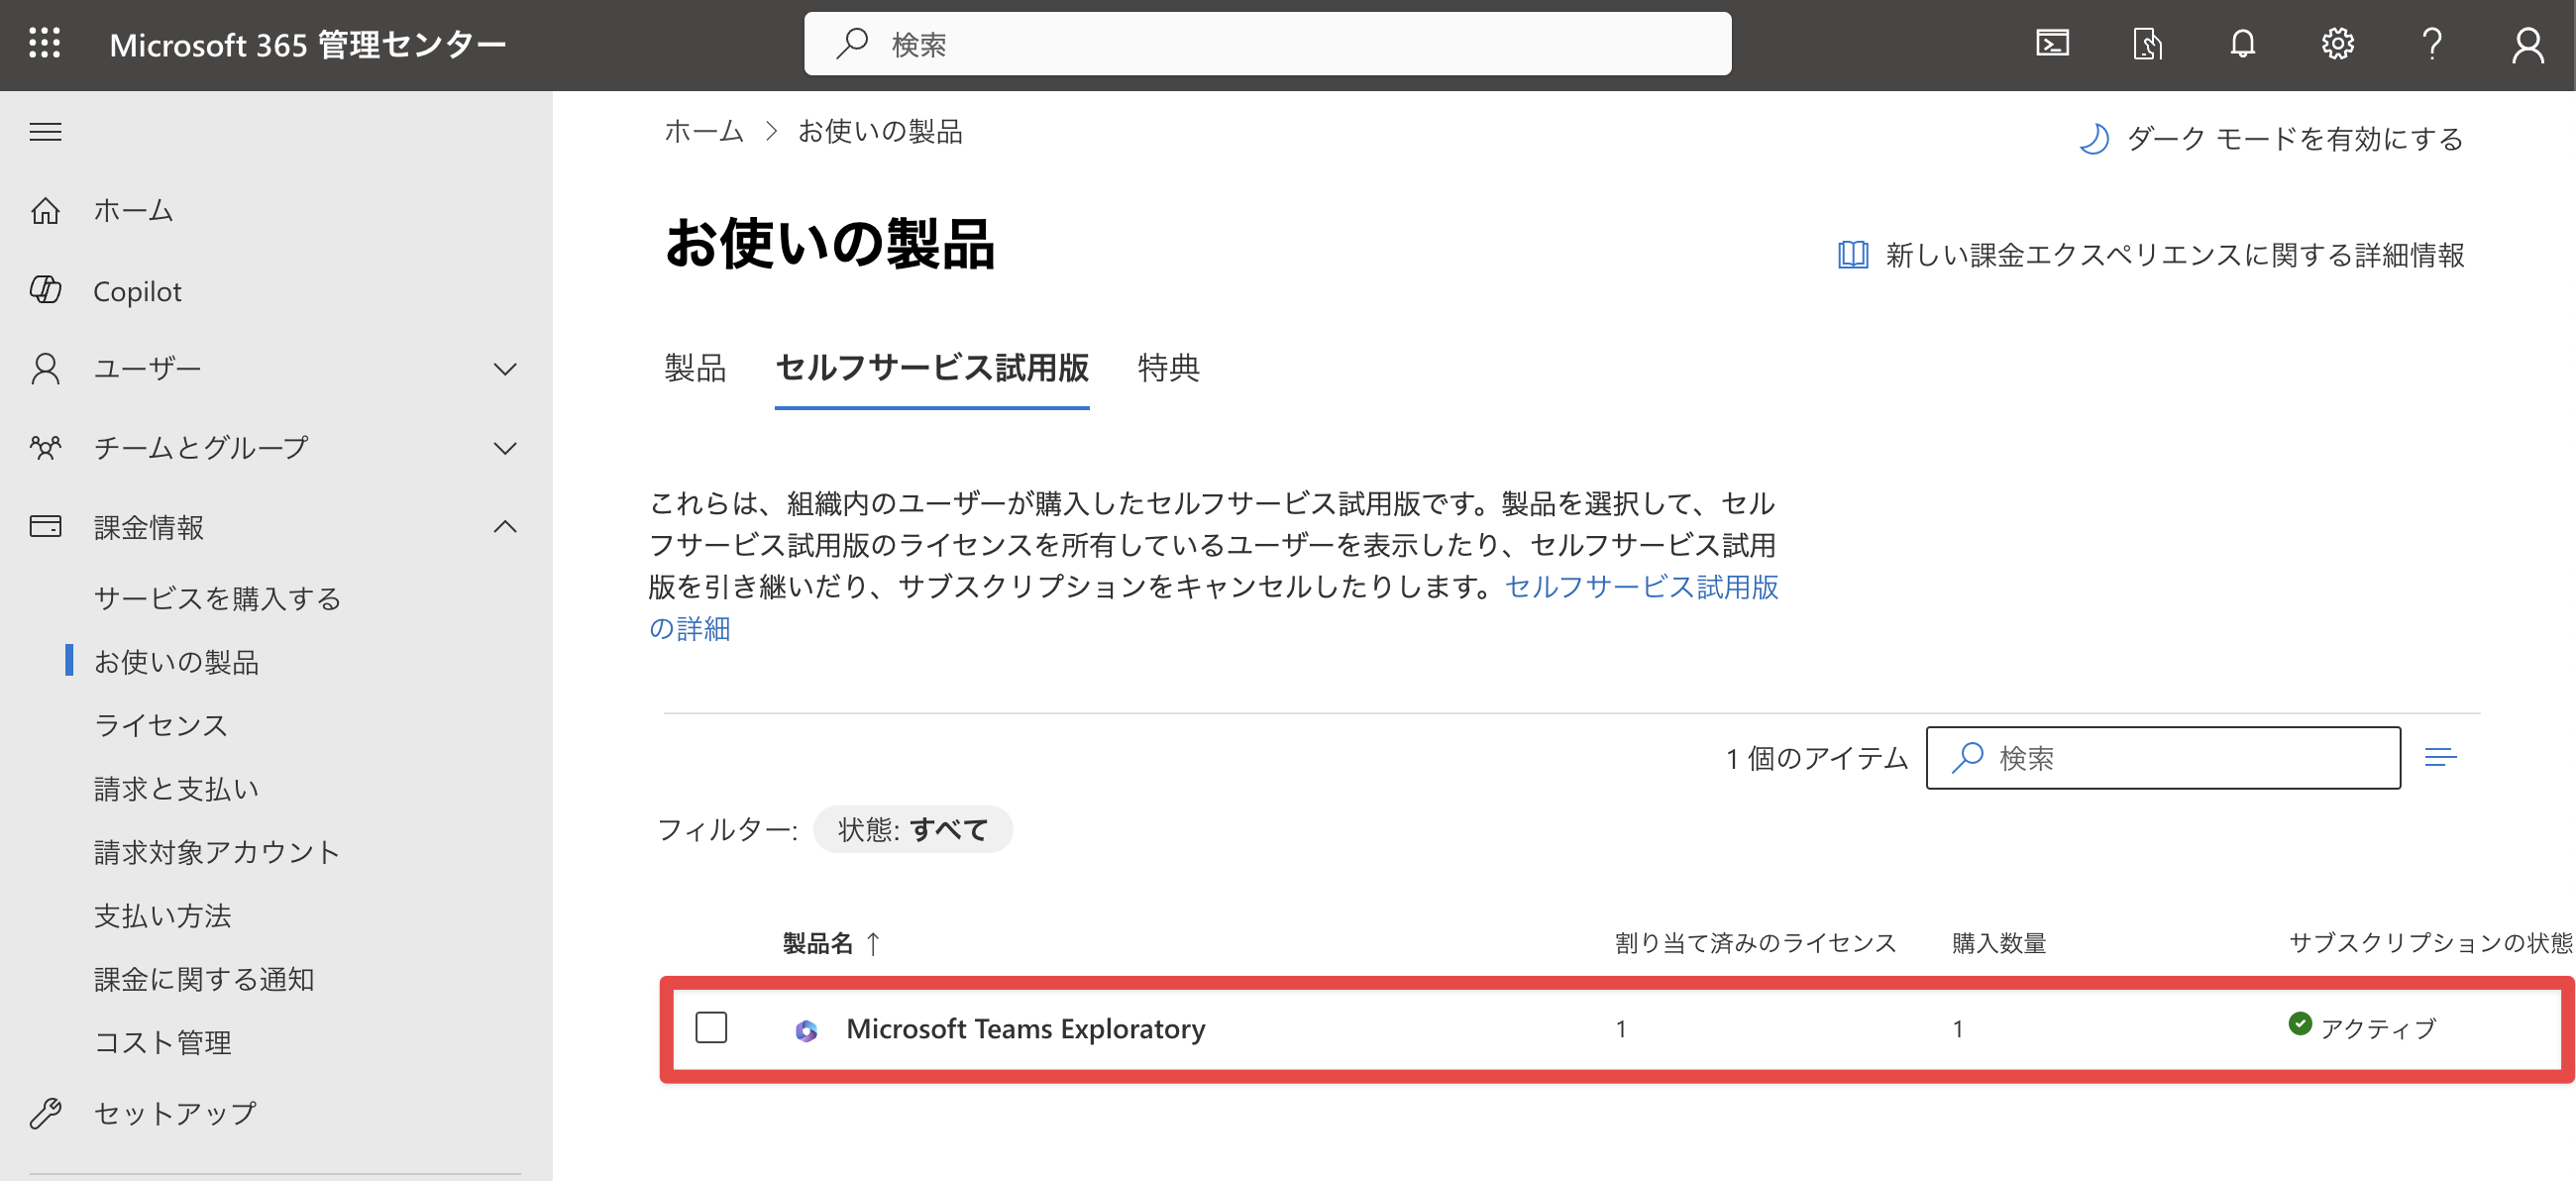2576x1181 pixels.
Task: Open セットアップ in sidebar
Action: point(175,1113)
